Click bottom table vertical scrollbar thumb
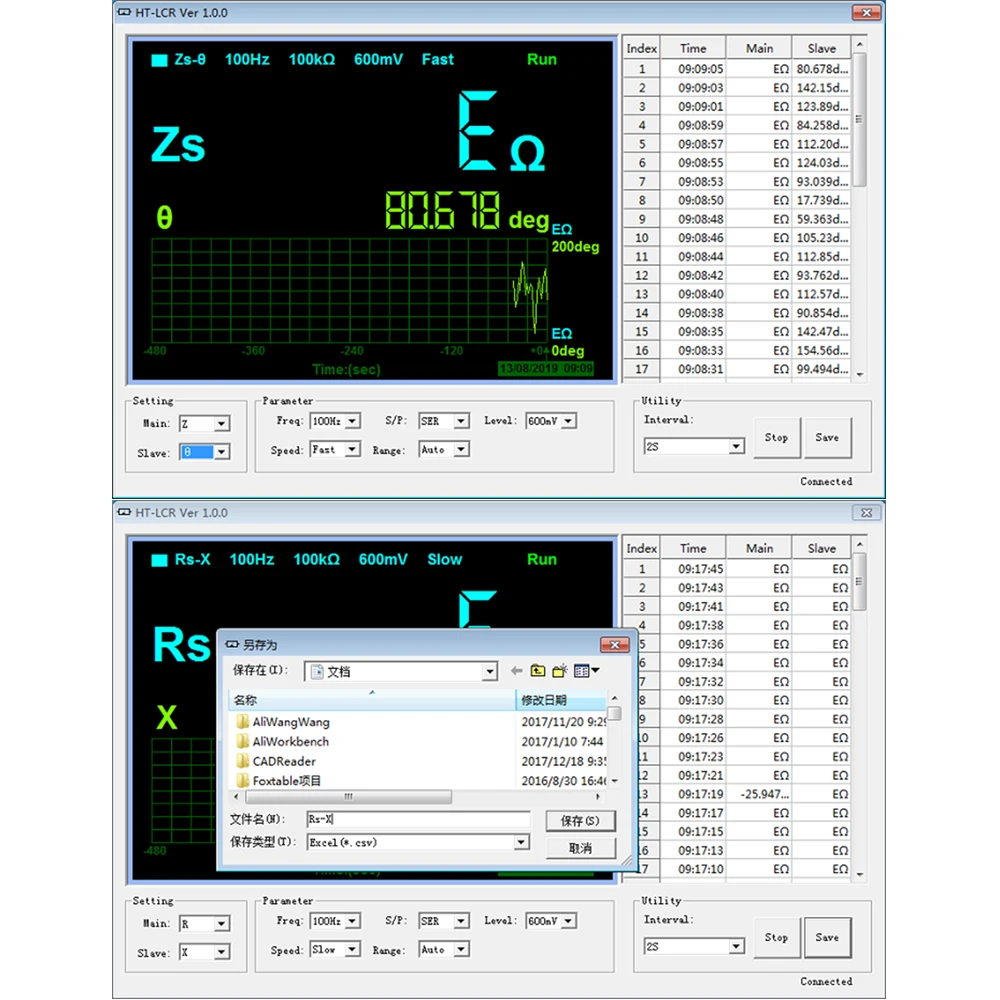Viewport: 1000px width, 1000px height. tap(859, 582)
